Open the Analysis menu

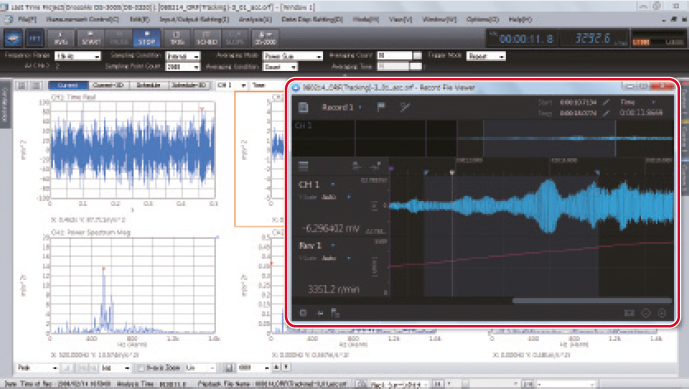coord(255,19)
